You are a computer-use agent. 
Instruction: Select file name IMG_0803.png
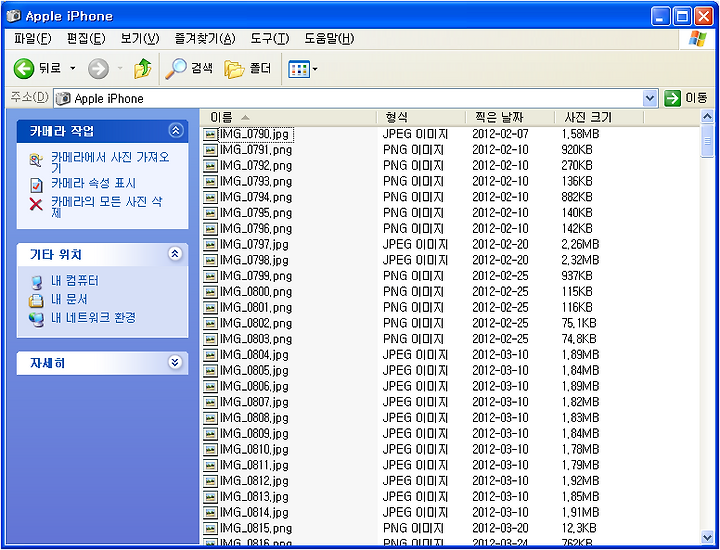(x=256, y=339)
